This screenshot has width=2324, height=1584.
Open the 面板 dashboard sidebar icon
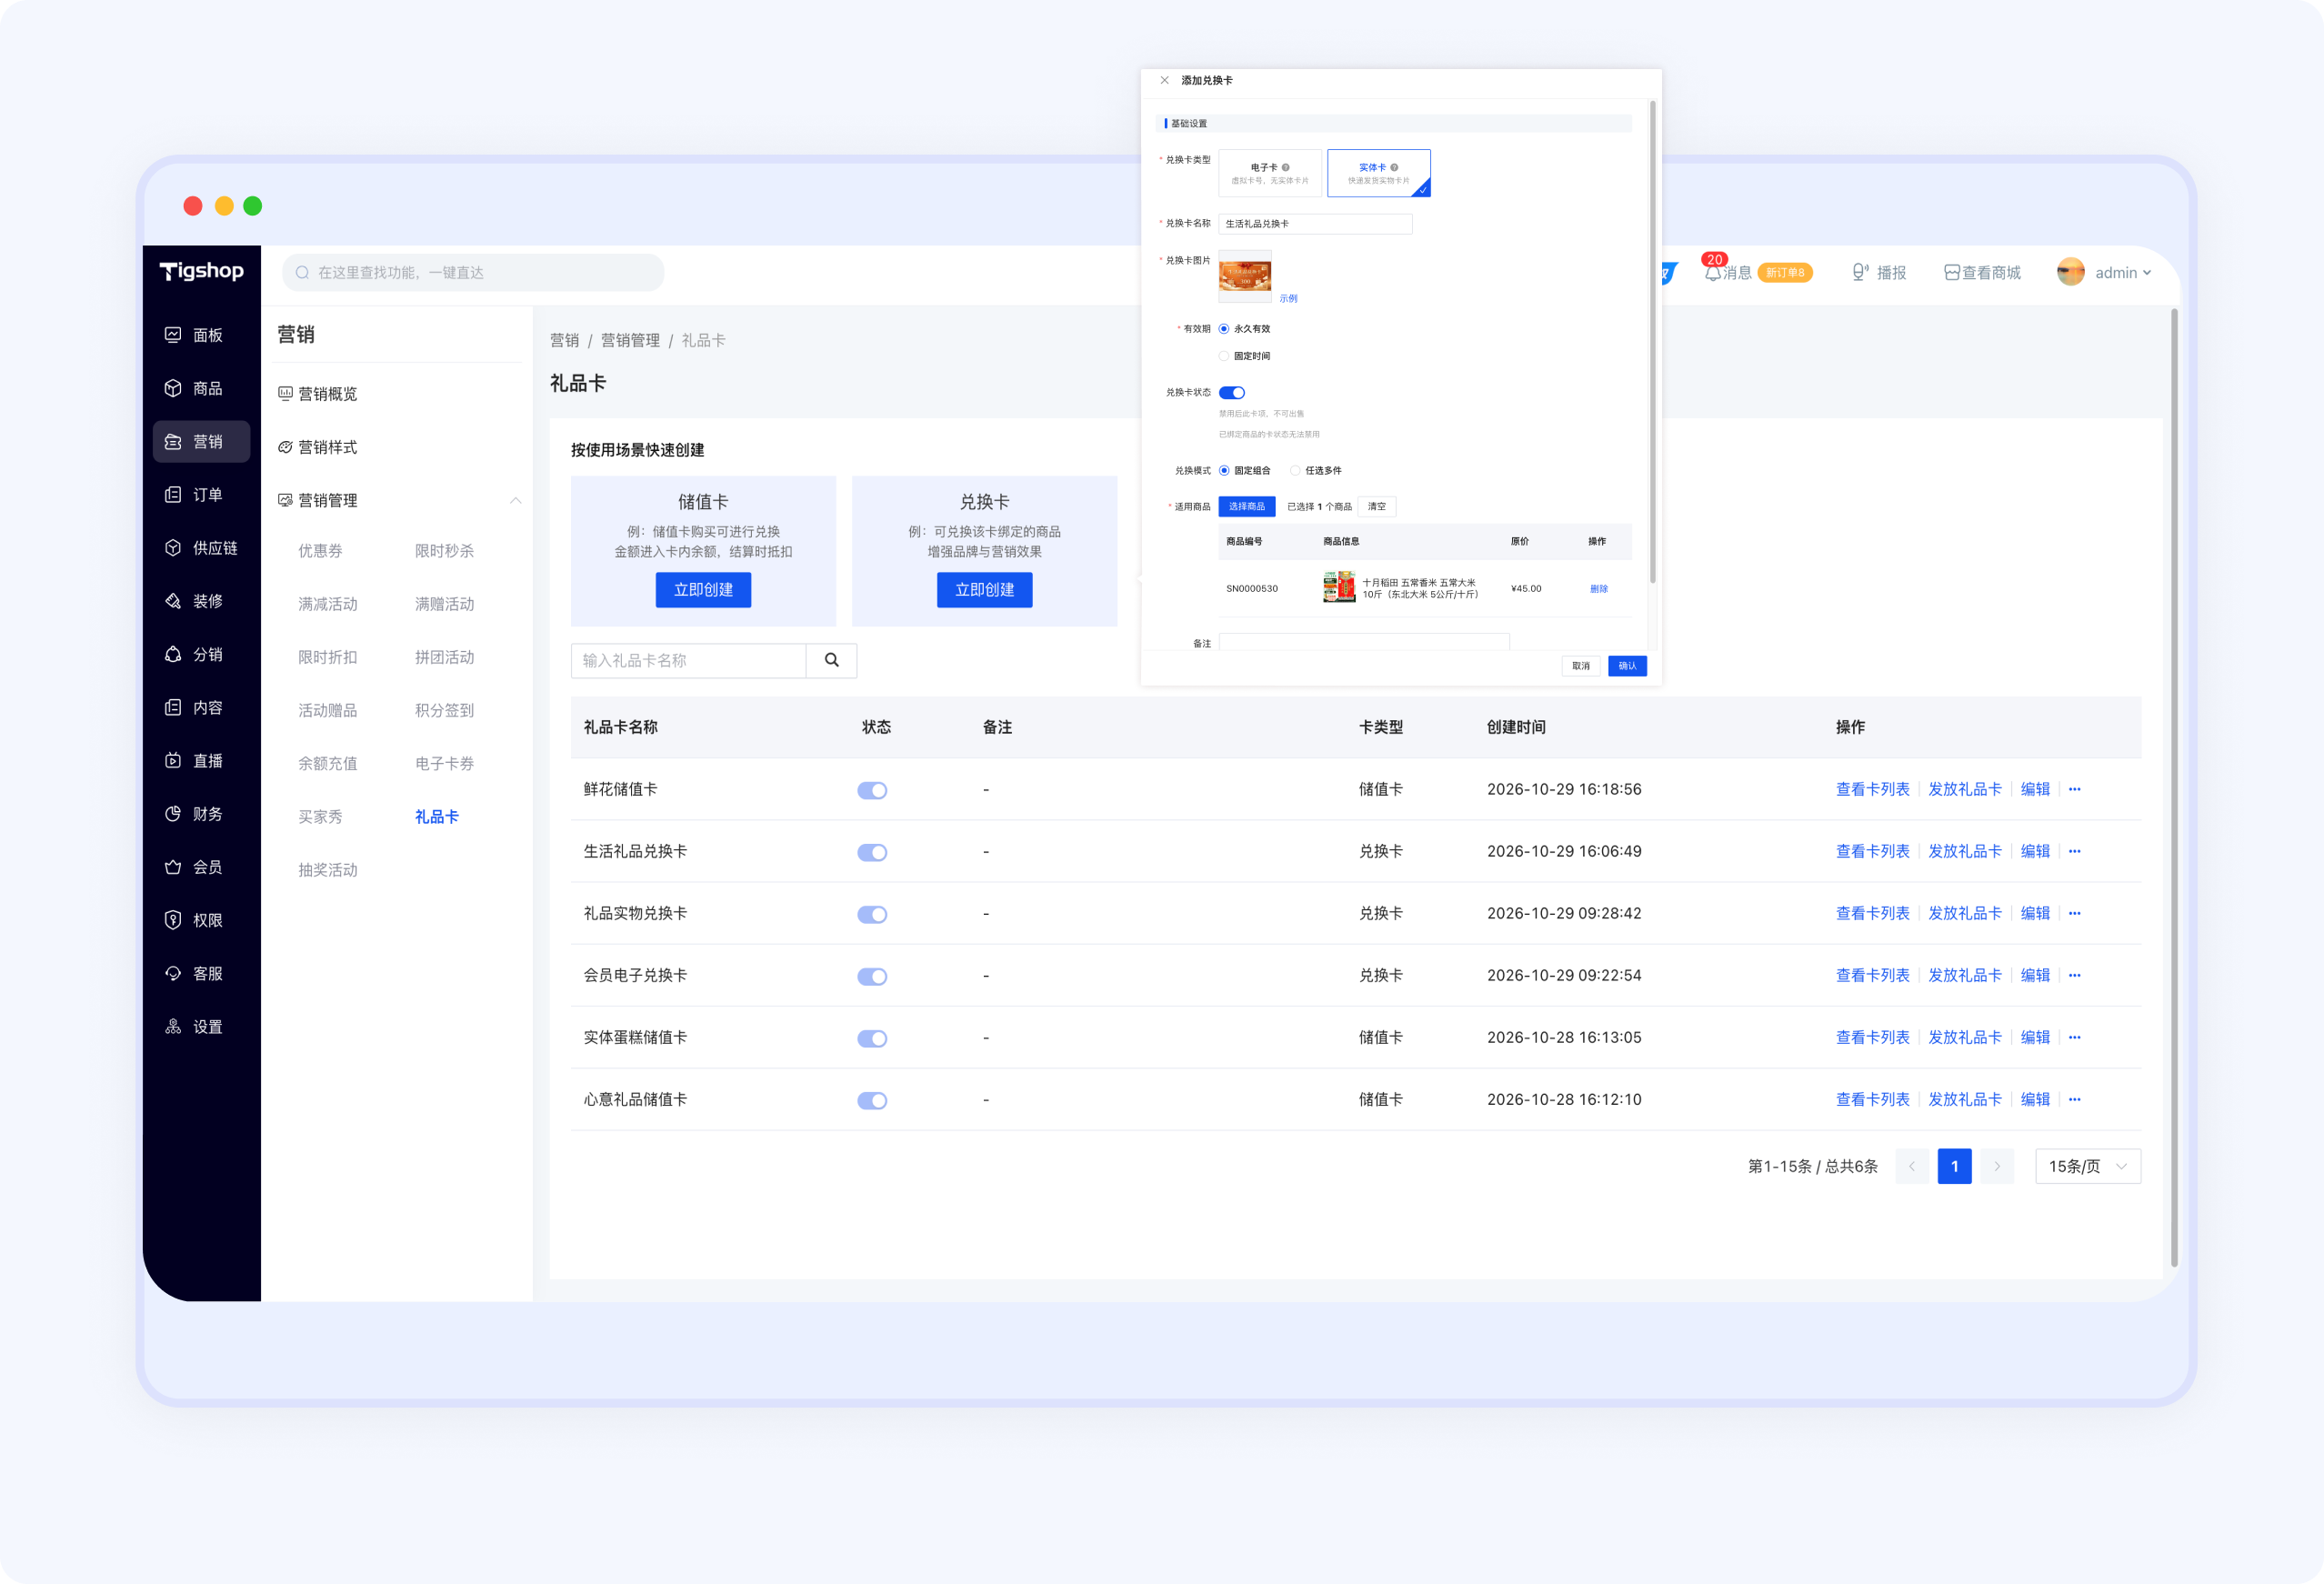tap(173, 335)
